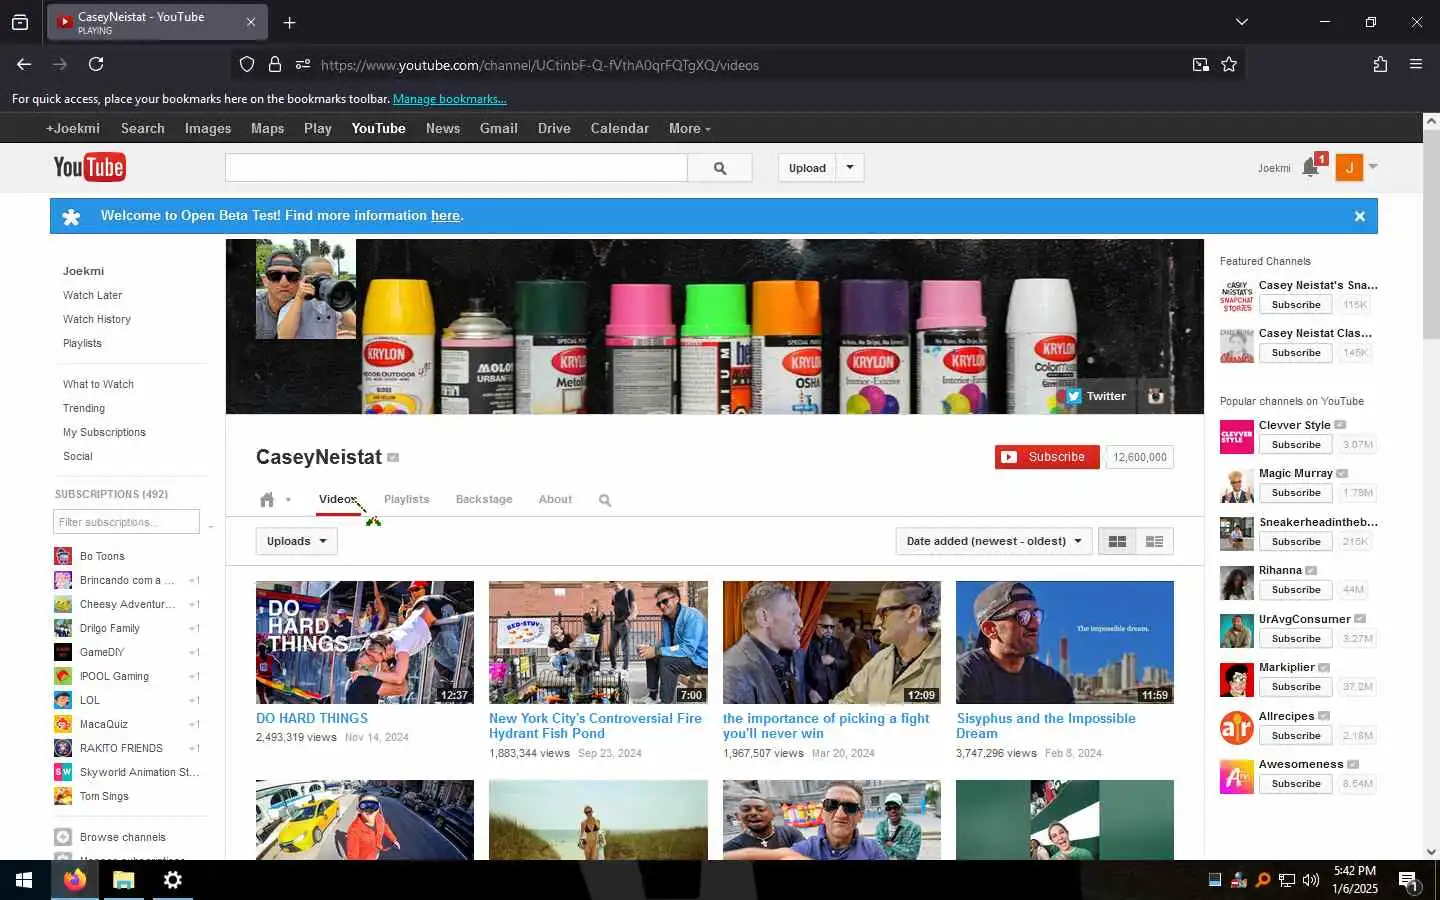Viewport: 1440px width, 900px height.
Task: Expand the More menu in Google bar
Action: 690,128
